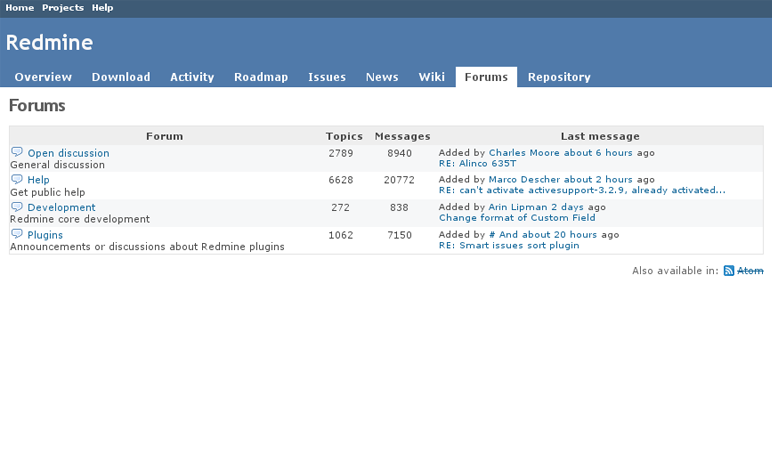Viewport: 772px width, 454px height.
Task: Click topics count 1062
Action: pos(341,235)
